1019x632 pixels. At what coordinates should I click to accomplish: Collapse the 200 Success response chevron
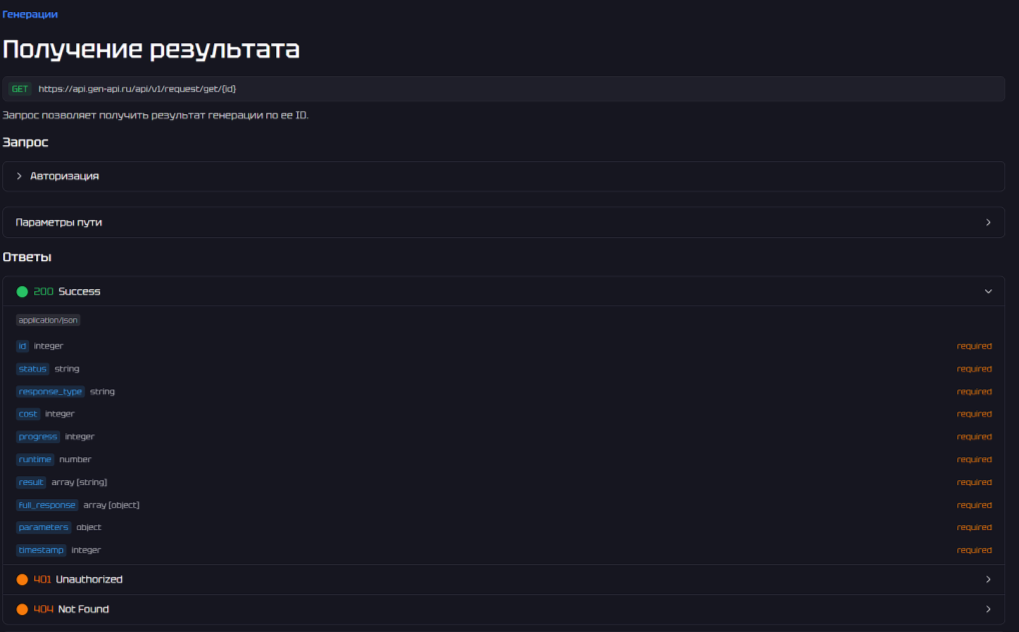coord(988,292)
